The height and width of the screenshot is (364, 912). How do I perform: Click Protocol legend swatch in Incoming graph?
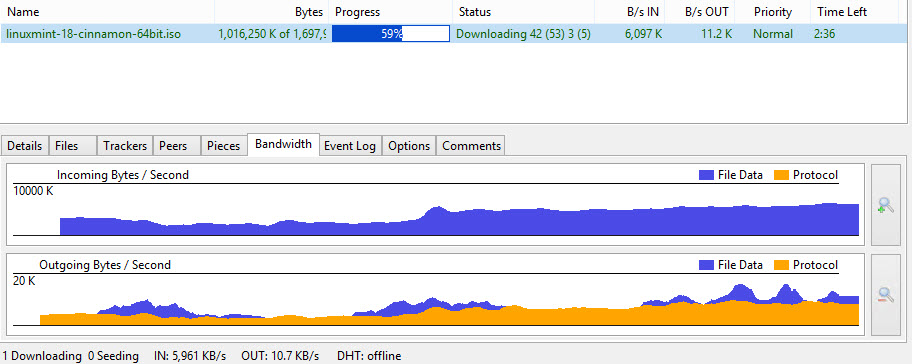tap(782, 175)
